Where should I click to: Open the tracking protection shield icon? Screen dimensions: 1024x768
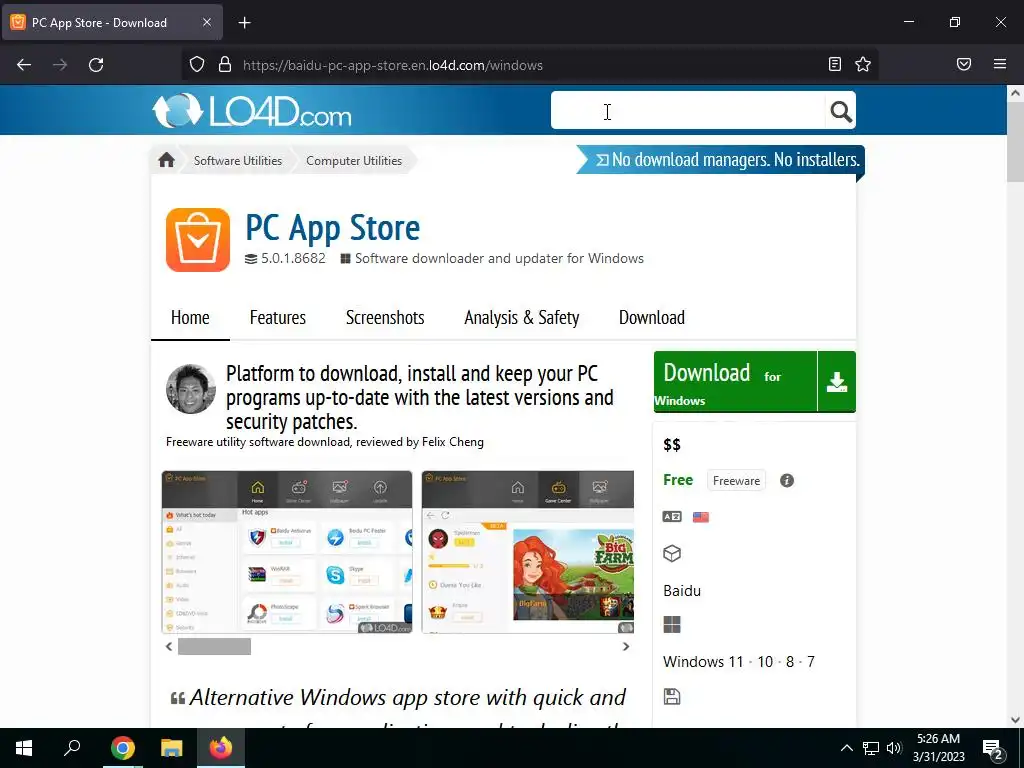coord(197,65)
